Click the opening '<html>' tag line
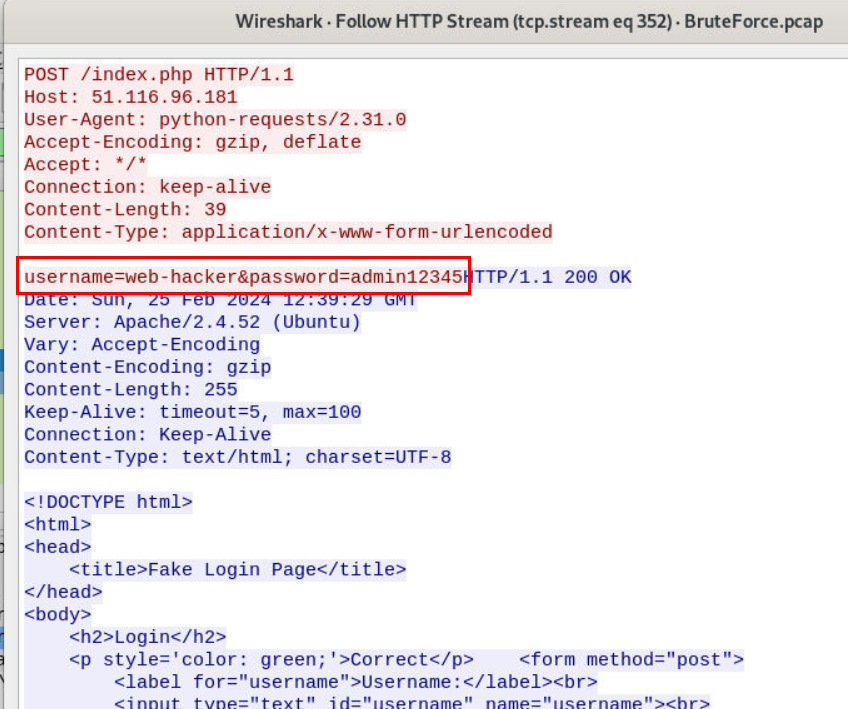Image resolution: width=848 pixels, height=709 pixels. coord(57,525)
